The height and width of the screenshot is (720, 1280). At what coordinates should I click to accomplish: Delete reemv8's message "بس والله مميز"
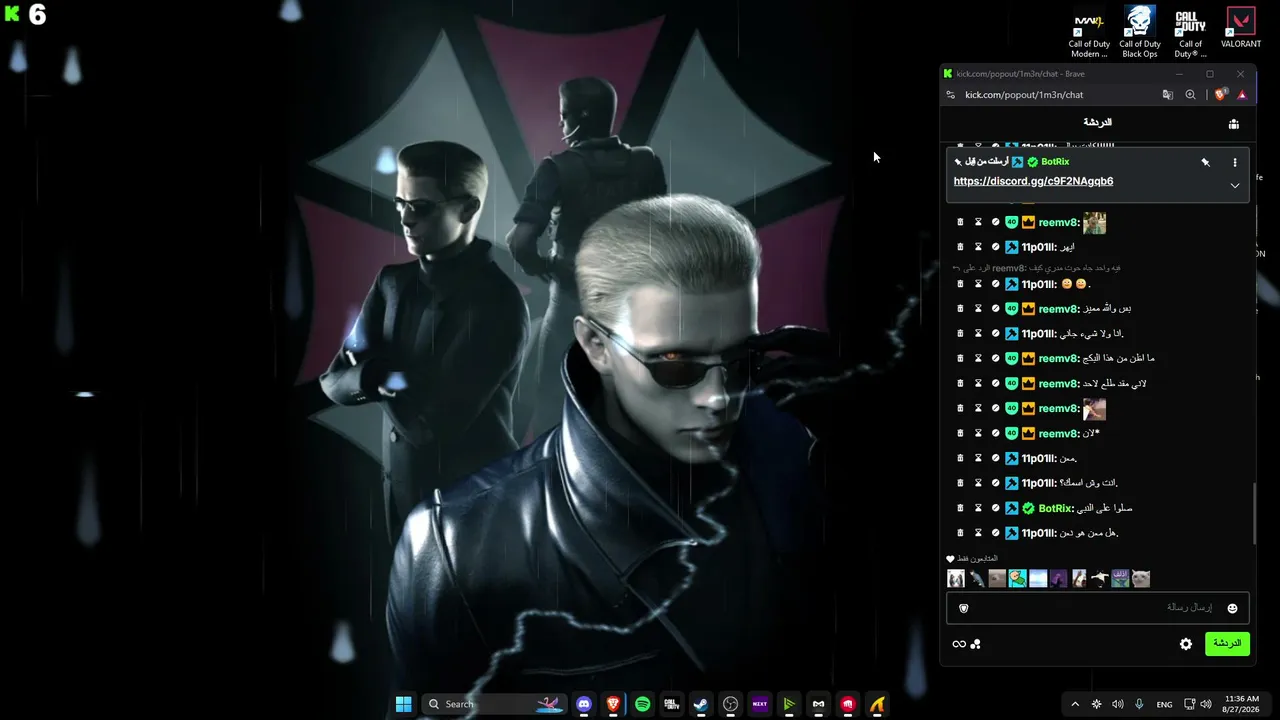tap(960, 309)
